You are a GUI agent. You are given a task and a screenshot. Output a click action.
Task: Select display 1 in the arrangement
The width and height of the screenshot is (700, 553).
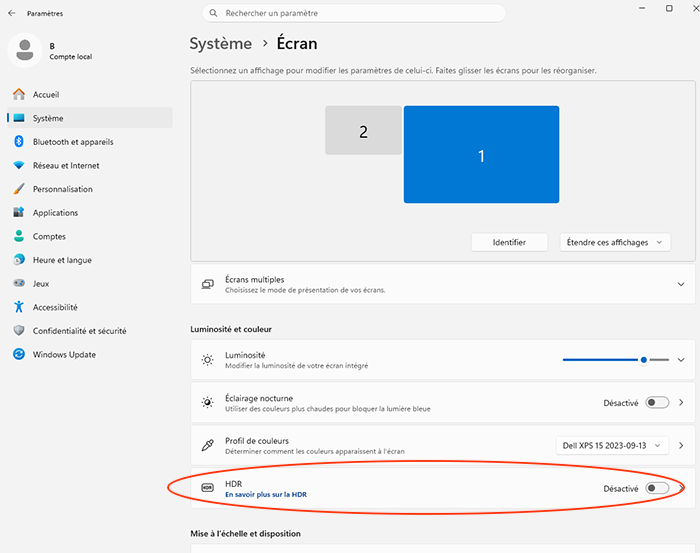[481, 154]
